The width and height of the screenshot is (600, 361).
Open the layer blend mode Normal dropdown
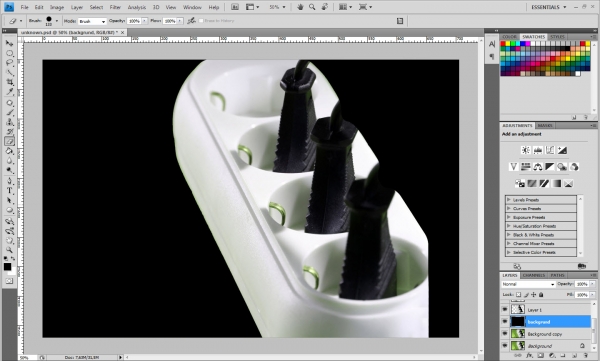point(528,284)
